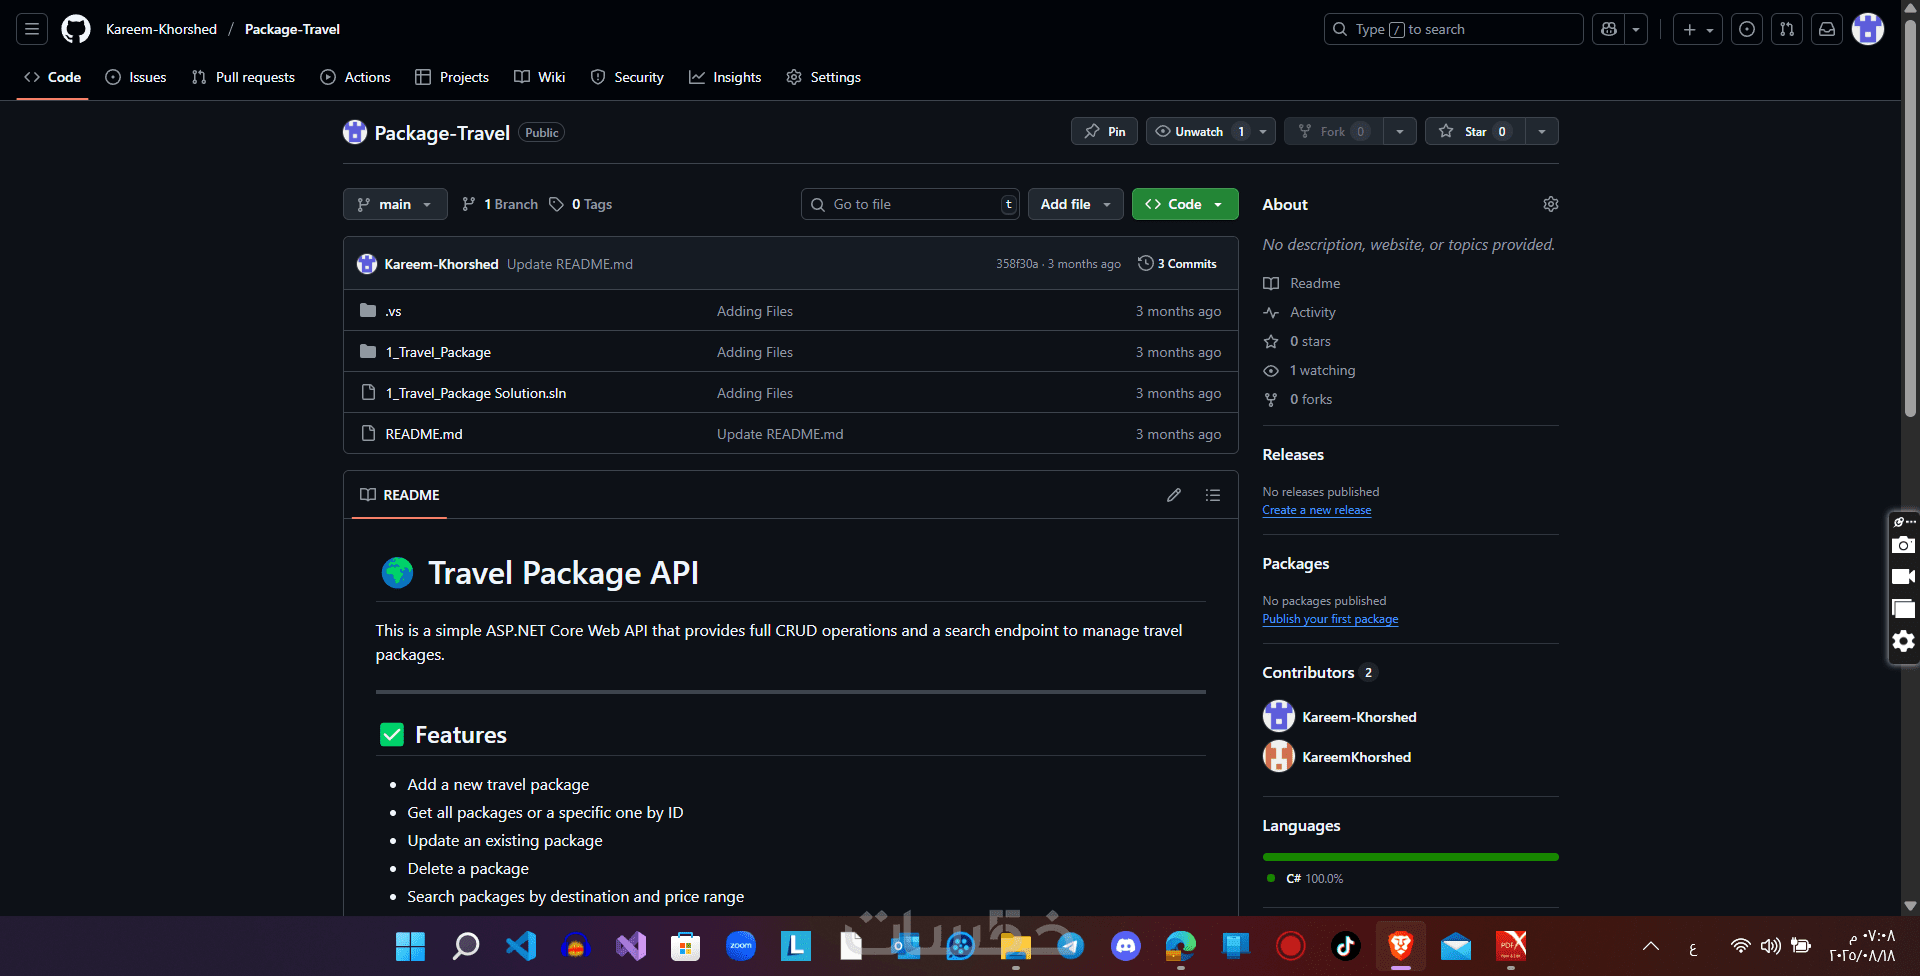Open the star lists dropdown arrow
Screen dimensions: 1920x976
coord(1542,131)
